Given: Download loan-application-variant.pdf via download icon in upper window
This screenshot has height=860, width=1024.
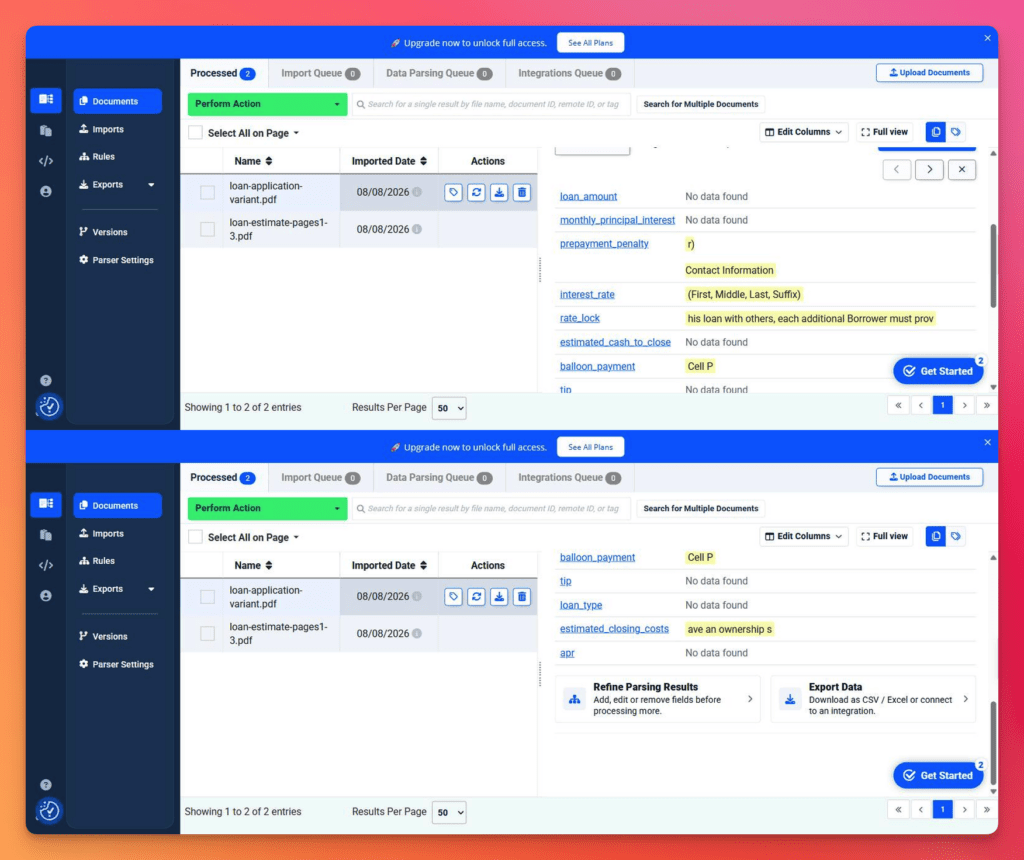Looking at the screenshot, I should tap(499, 193).
